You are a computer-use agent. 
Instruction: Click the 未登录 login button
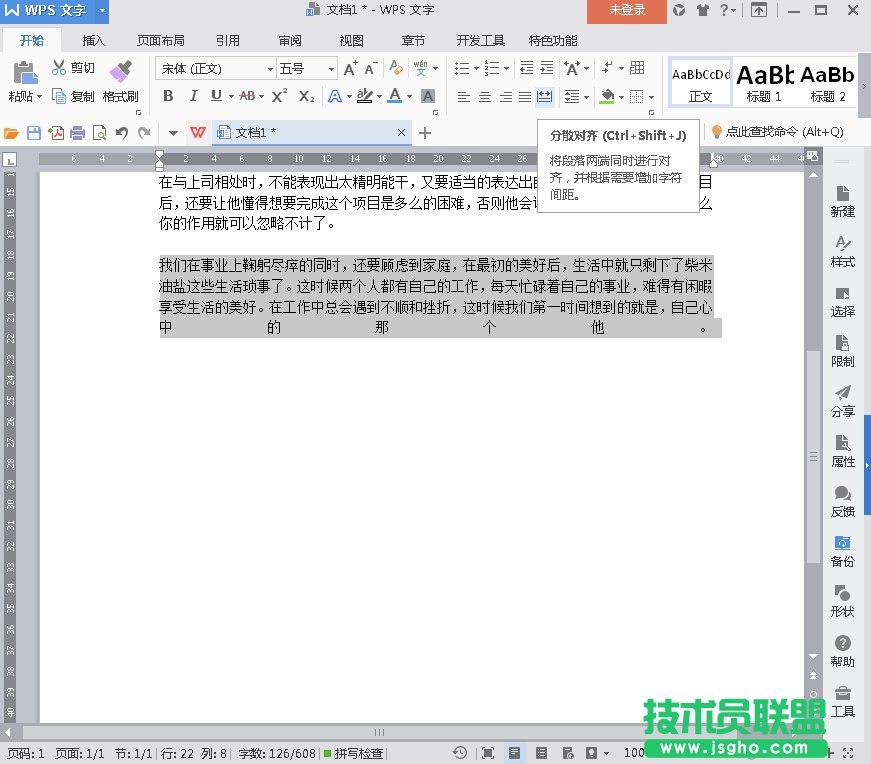point(625,10)
